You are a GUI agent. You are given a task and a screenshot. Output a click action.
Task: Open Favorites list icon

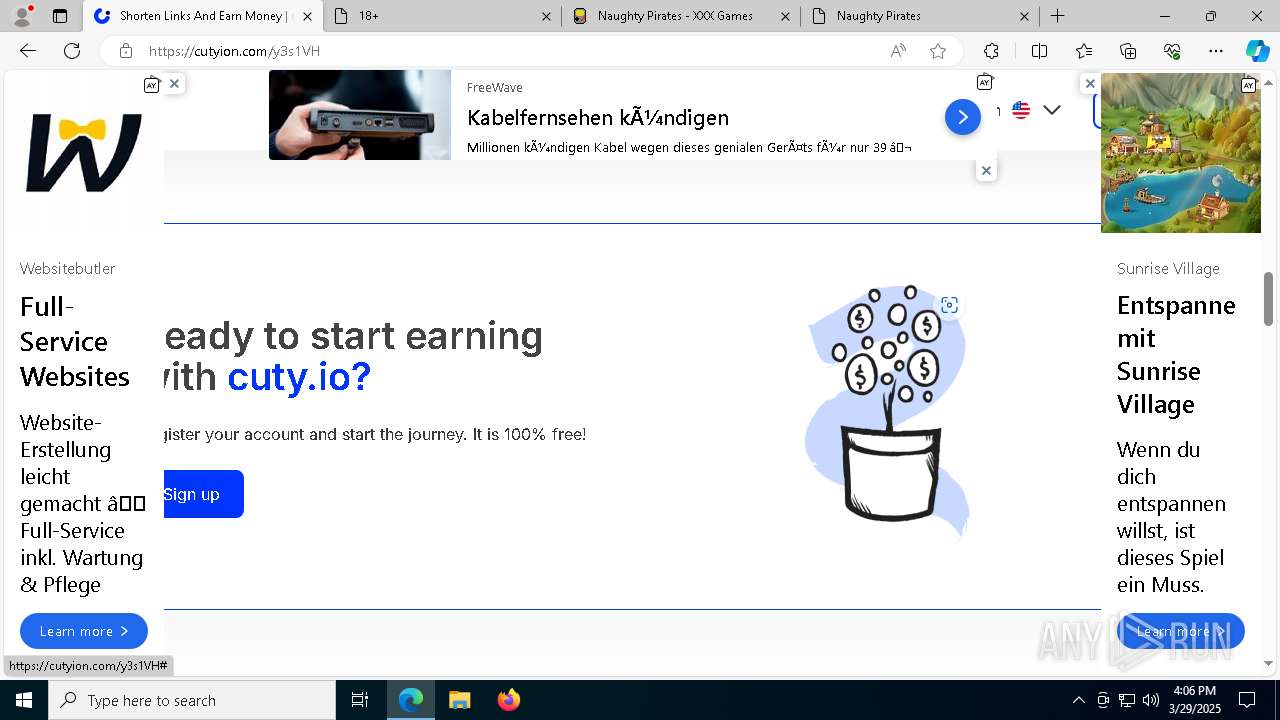click(x=1084, y=51)
